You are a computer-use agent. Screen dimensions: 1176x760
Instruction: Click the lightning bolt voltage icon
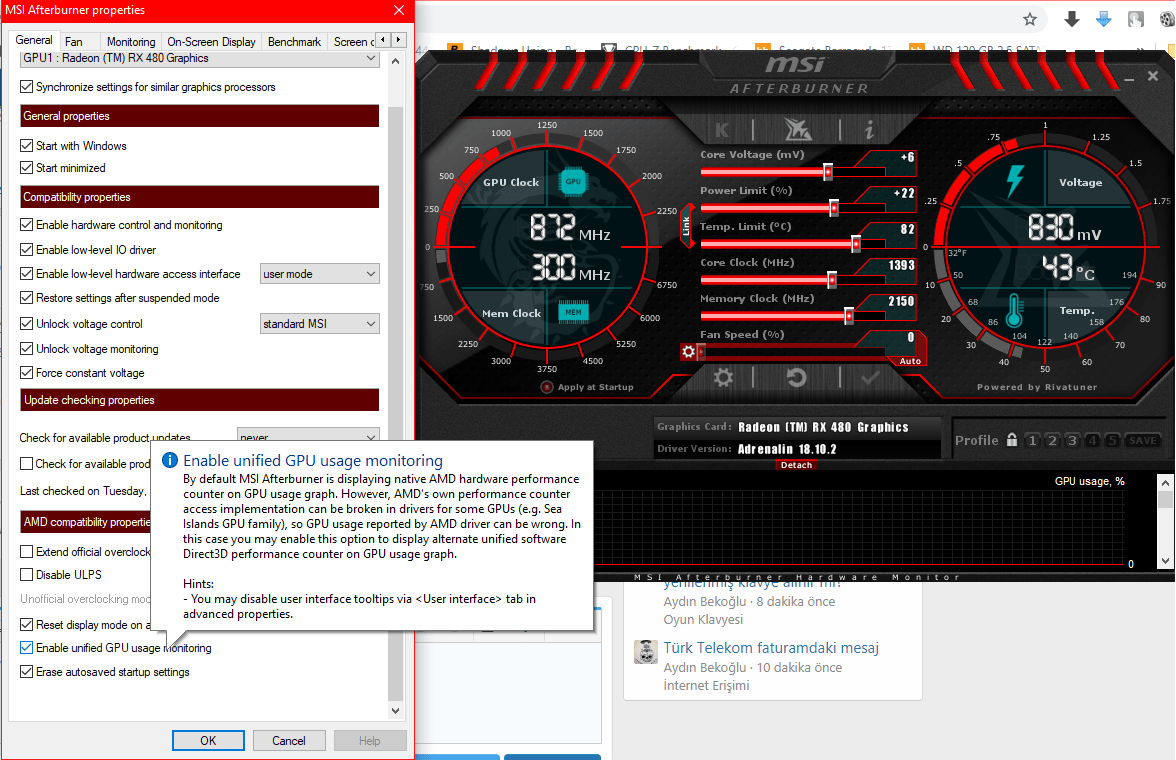1015,181
